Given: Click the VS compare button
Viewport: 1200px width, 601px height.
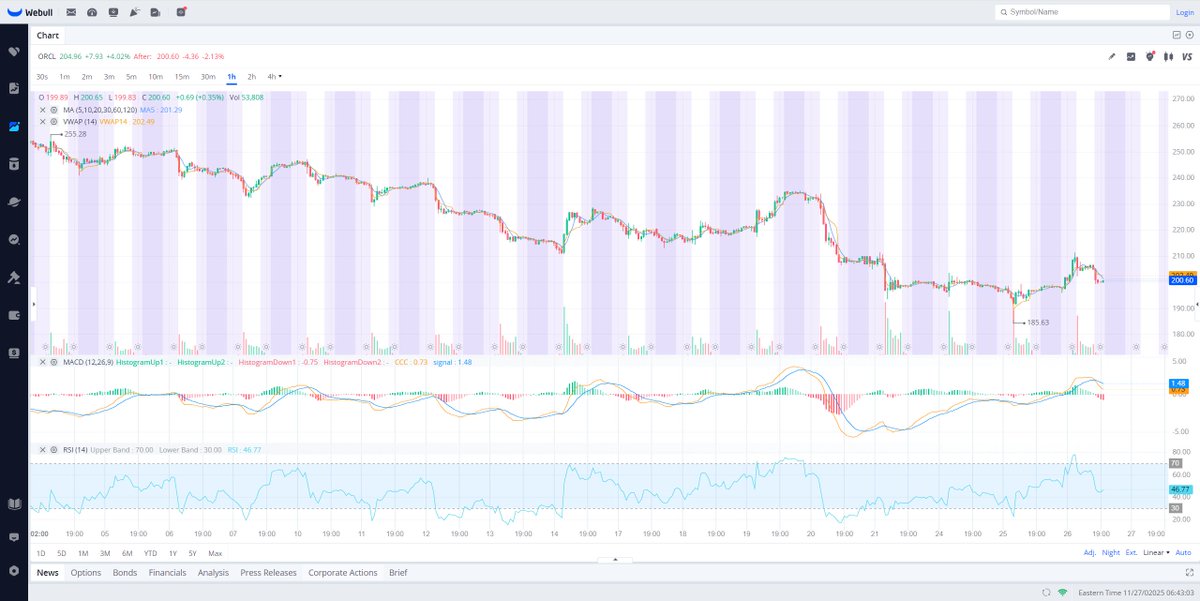Looking at the screenshot, I should (1187, 57).
